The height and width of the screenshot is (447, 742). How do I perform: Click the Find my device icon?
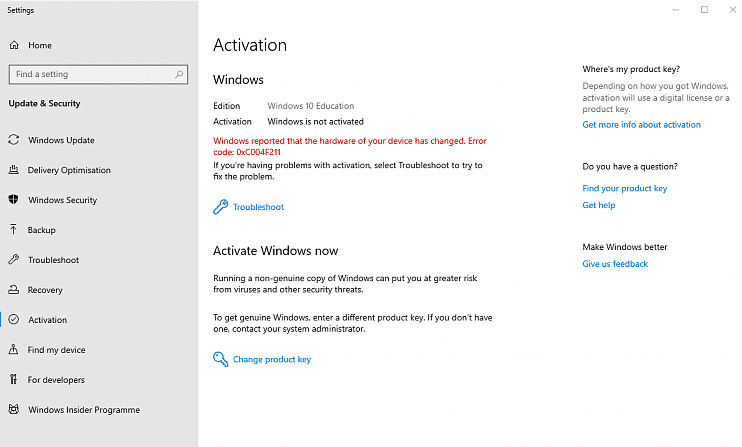point(13,349)
